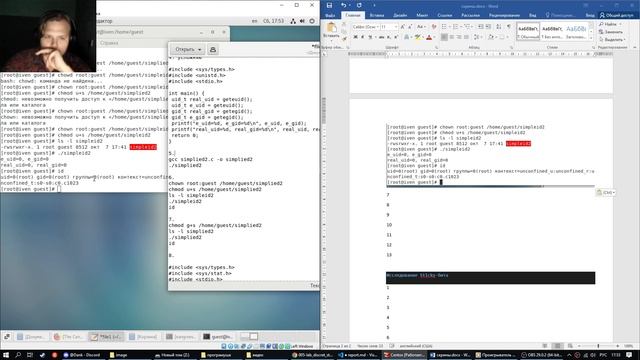The image size is (640, 360).
Task: Click Заменить in Word editing group
Action: (611, 32)
